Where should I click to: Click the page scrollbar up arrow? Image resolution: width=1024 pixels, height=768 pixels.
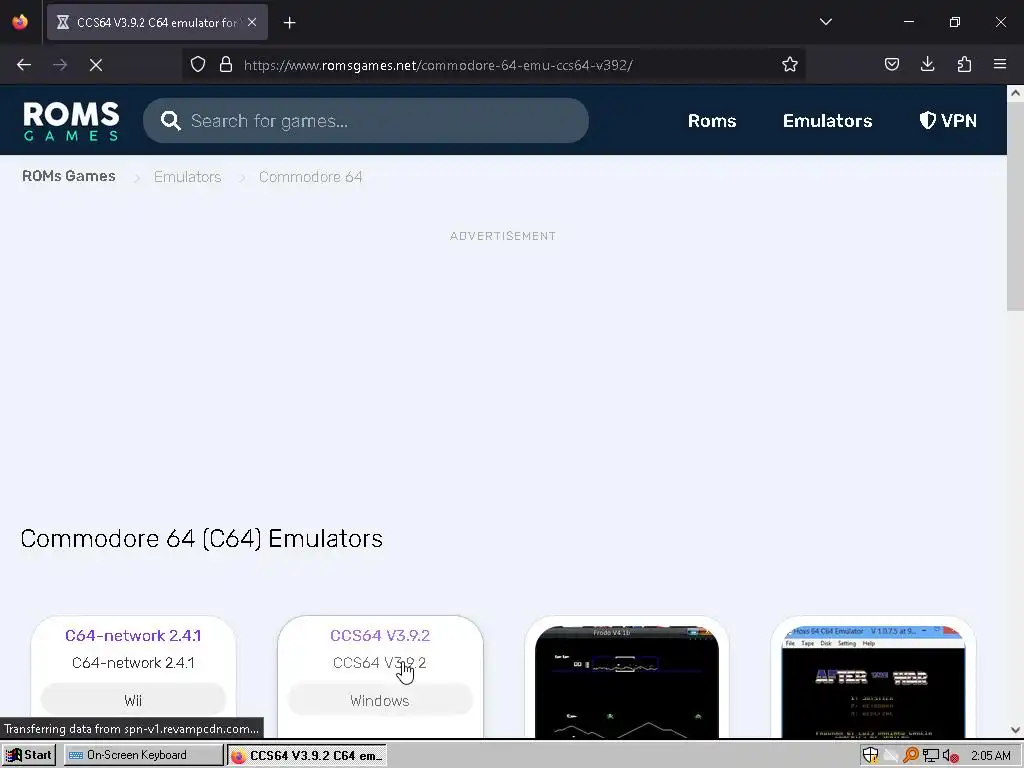1015,93
